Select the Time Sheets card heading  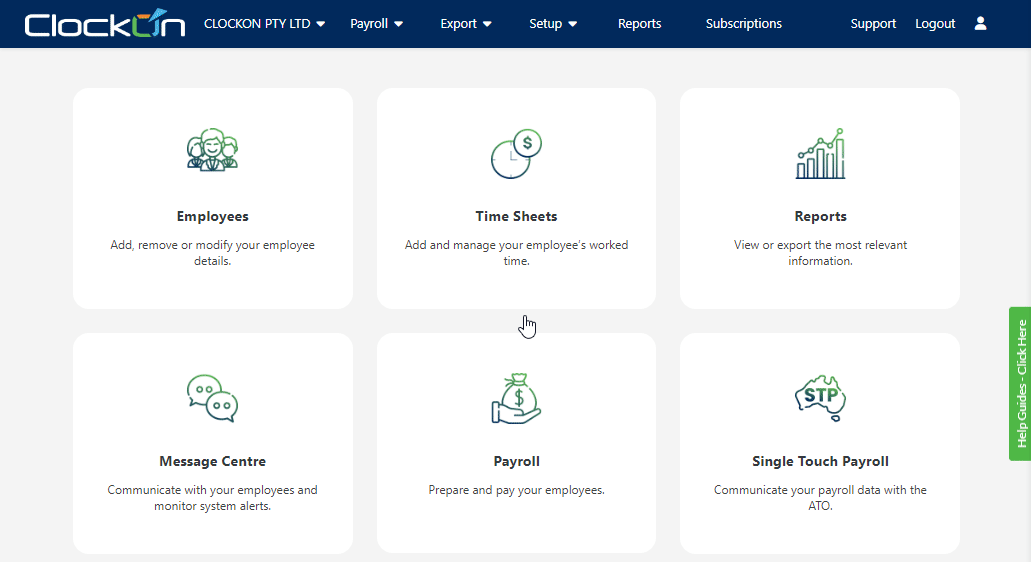pyautogui.click(x=516, y=216)
